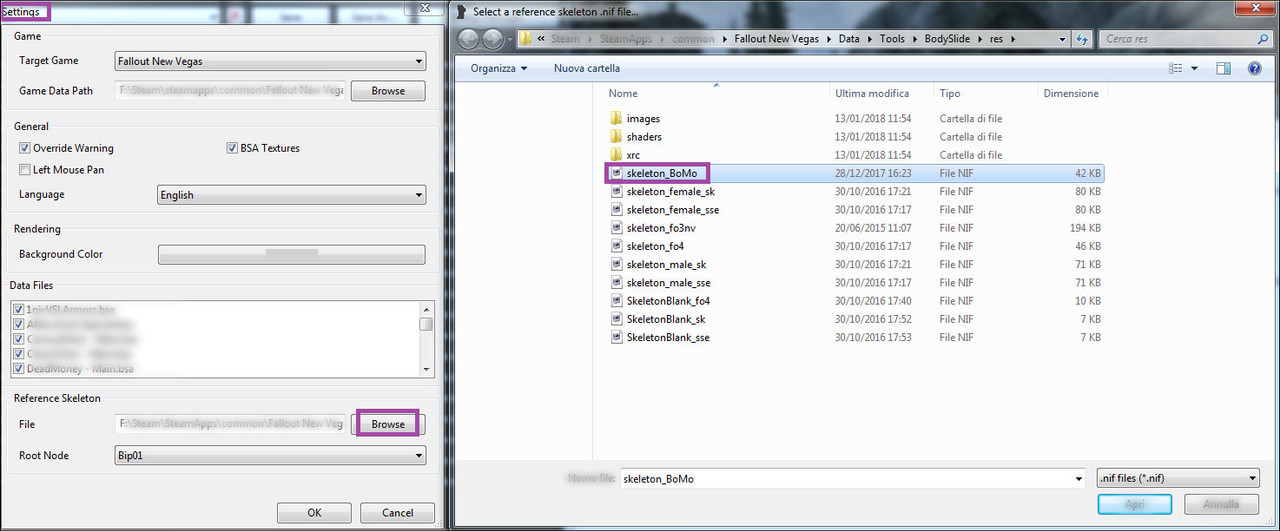Browse for Game Data Path
This screenshot has width=1280, height=531.
coord(388,91)
